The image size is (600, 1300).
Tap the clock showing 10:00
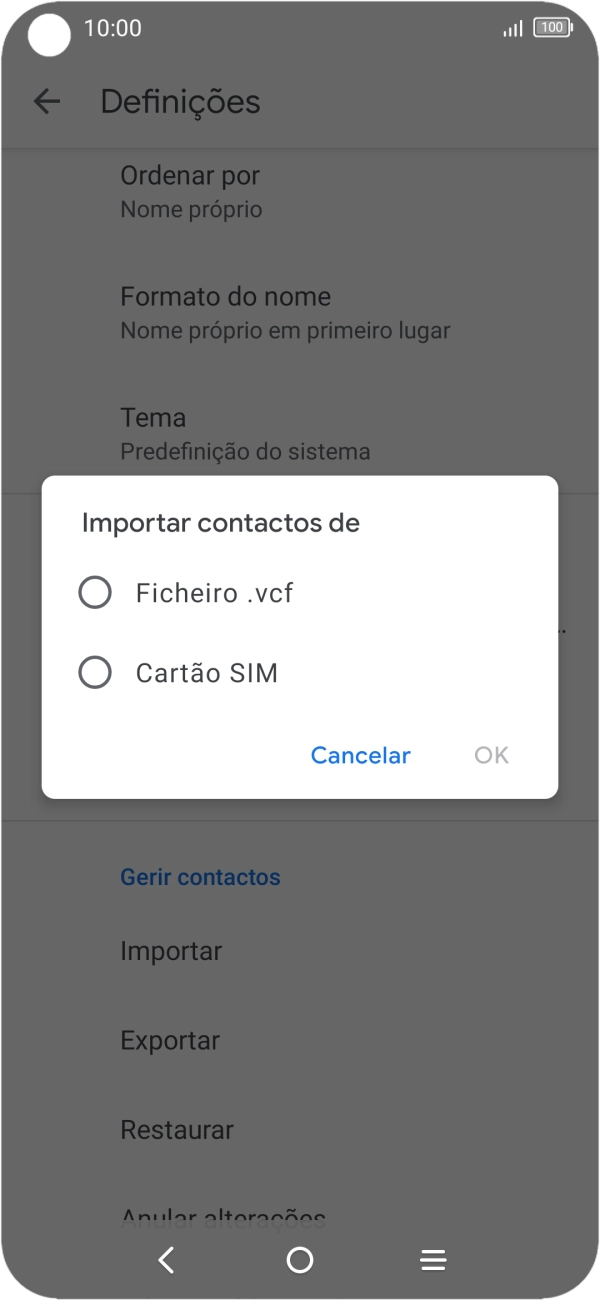115,29
